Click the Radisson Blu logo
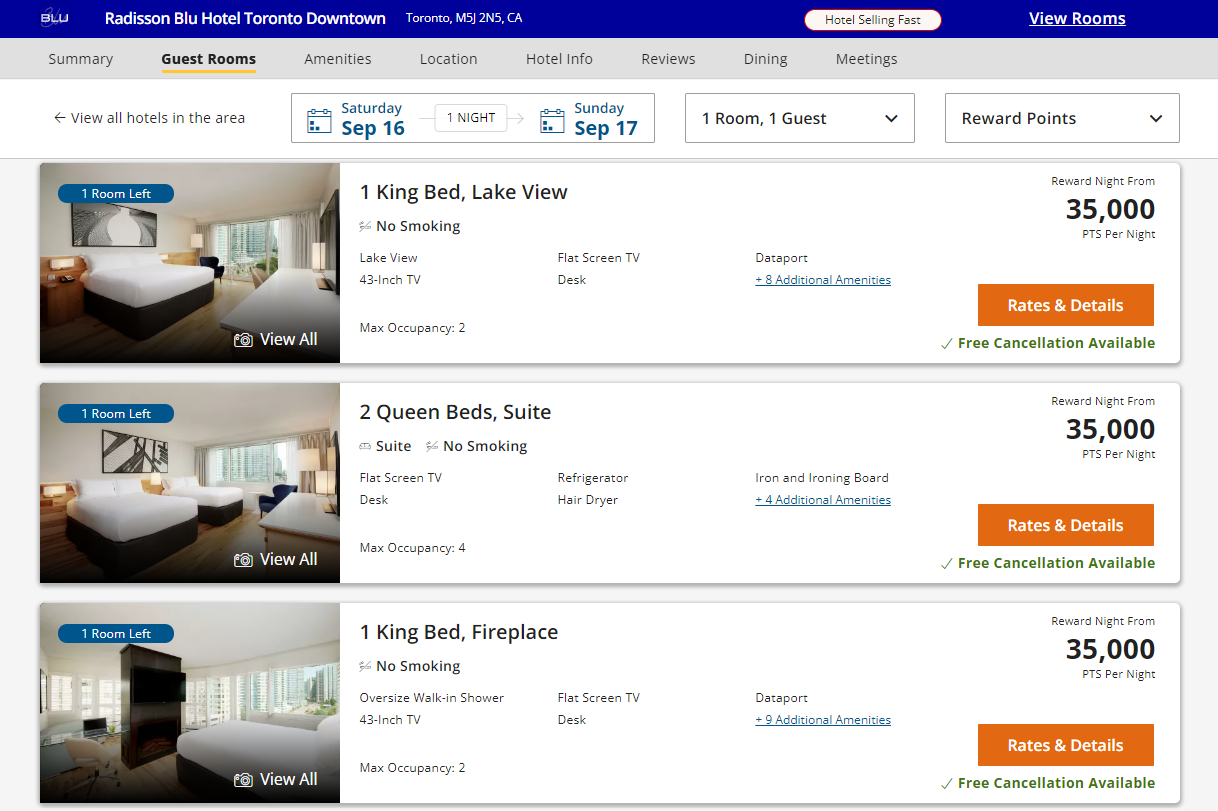 pos(54,17)
